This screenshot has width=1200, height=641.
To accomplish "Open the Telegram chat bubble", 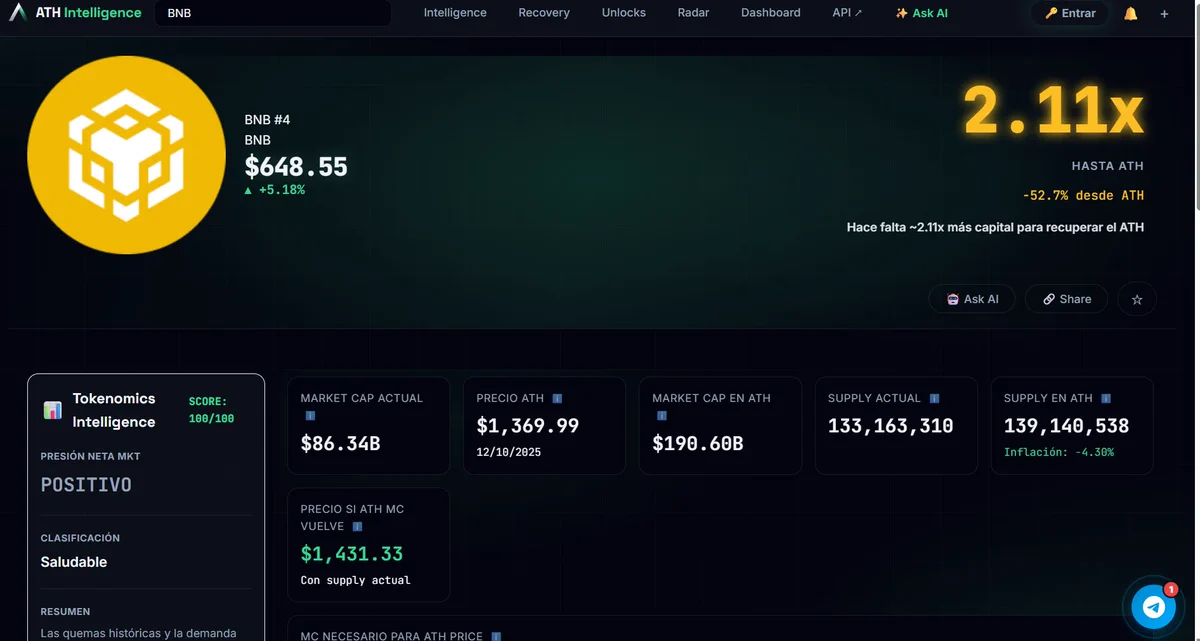I will [1153, 606].
